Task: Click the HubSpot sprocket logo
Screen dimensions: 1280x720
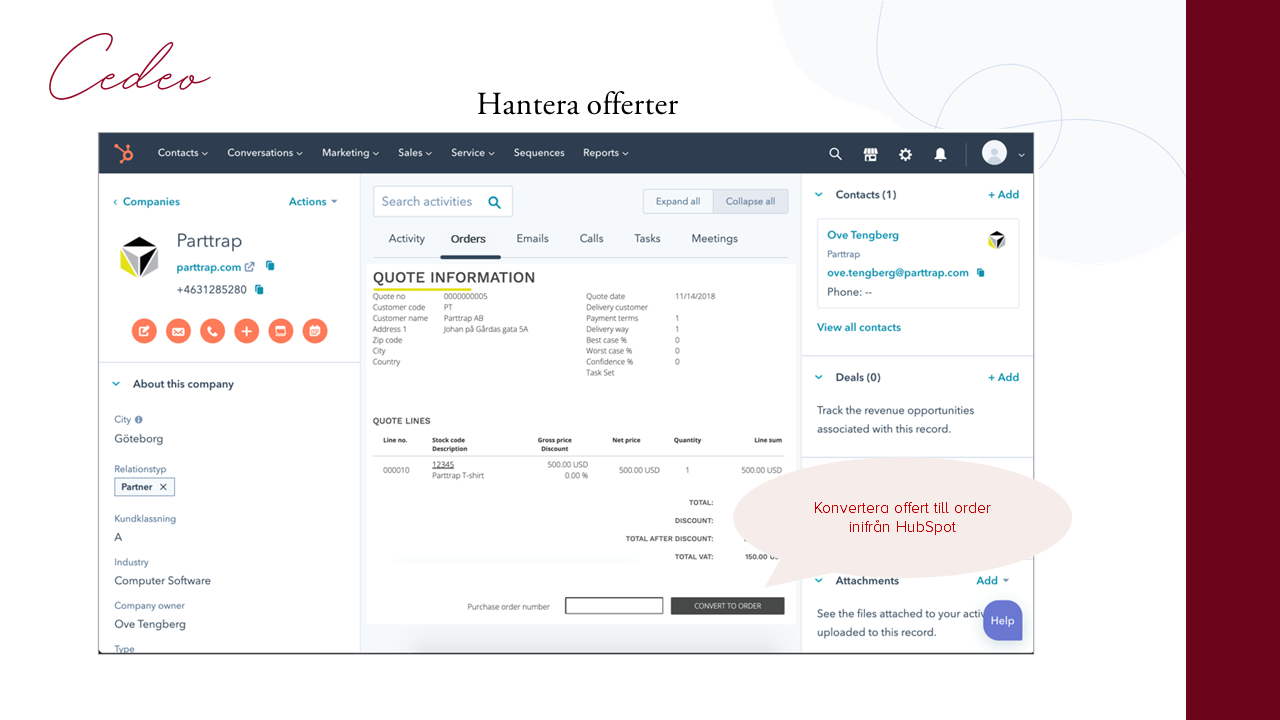Action: (x=124, y=153)
